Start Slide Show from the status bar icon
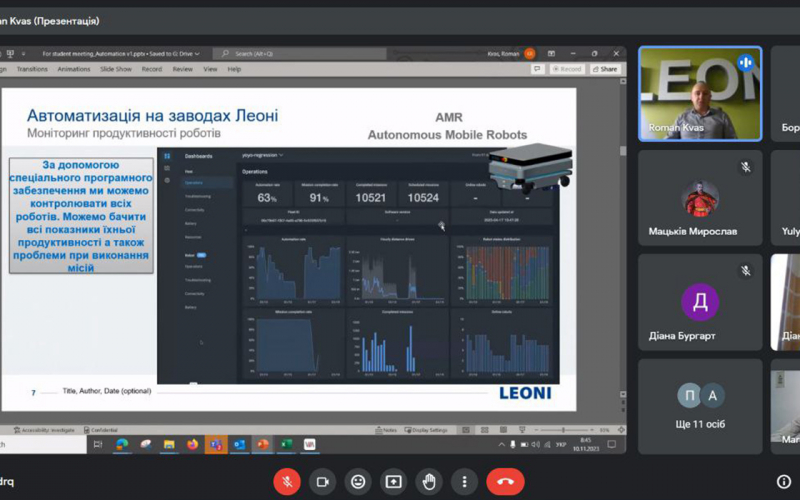800x500 pixels. (x=522, y=430)
